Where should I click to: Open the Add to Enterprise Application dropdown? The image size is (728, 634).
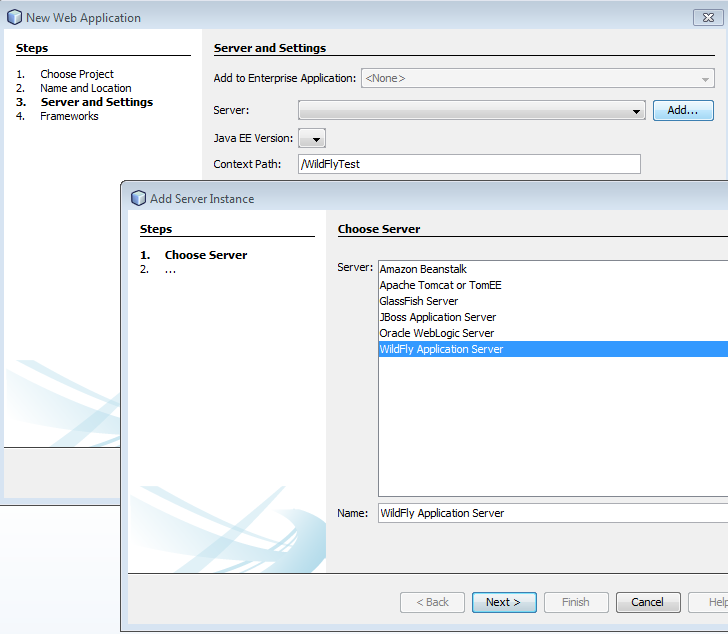538,78
